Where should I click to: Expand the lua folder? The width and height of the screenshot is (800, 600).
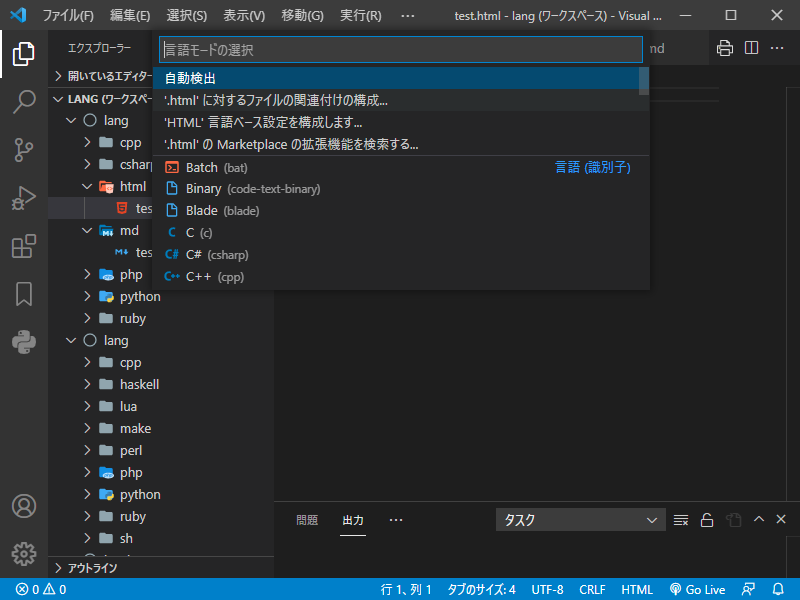pyautogui.click(x=161, y=406)
